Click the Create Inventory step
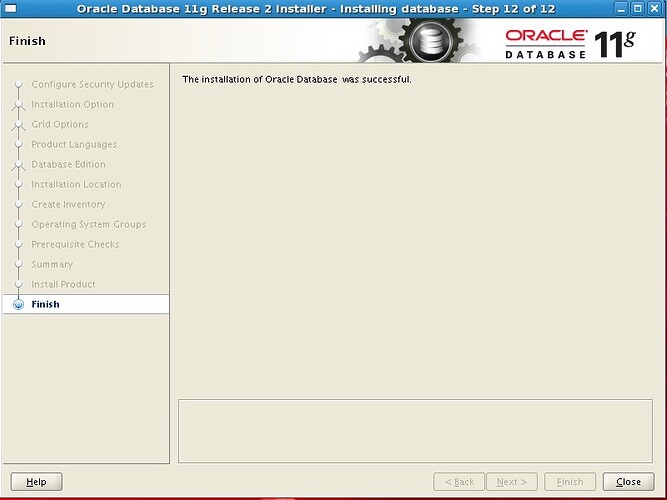The width and height of the screenshot is (667, 500). pos(68,204)
